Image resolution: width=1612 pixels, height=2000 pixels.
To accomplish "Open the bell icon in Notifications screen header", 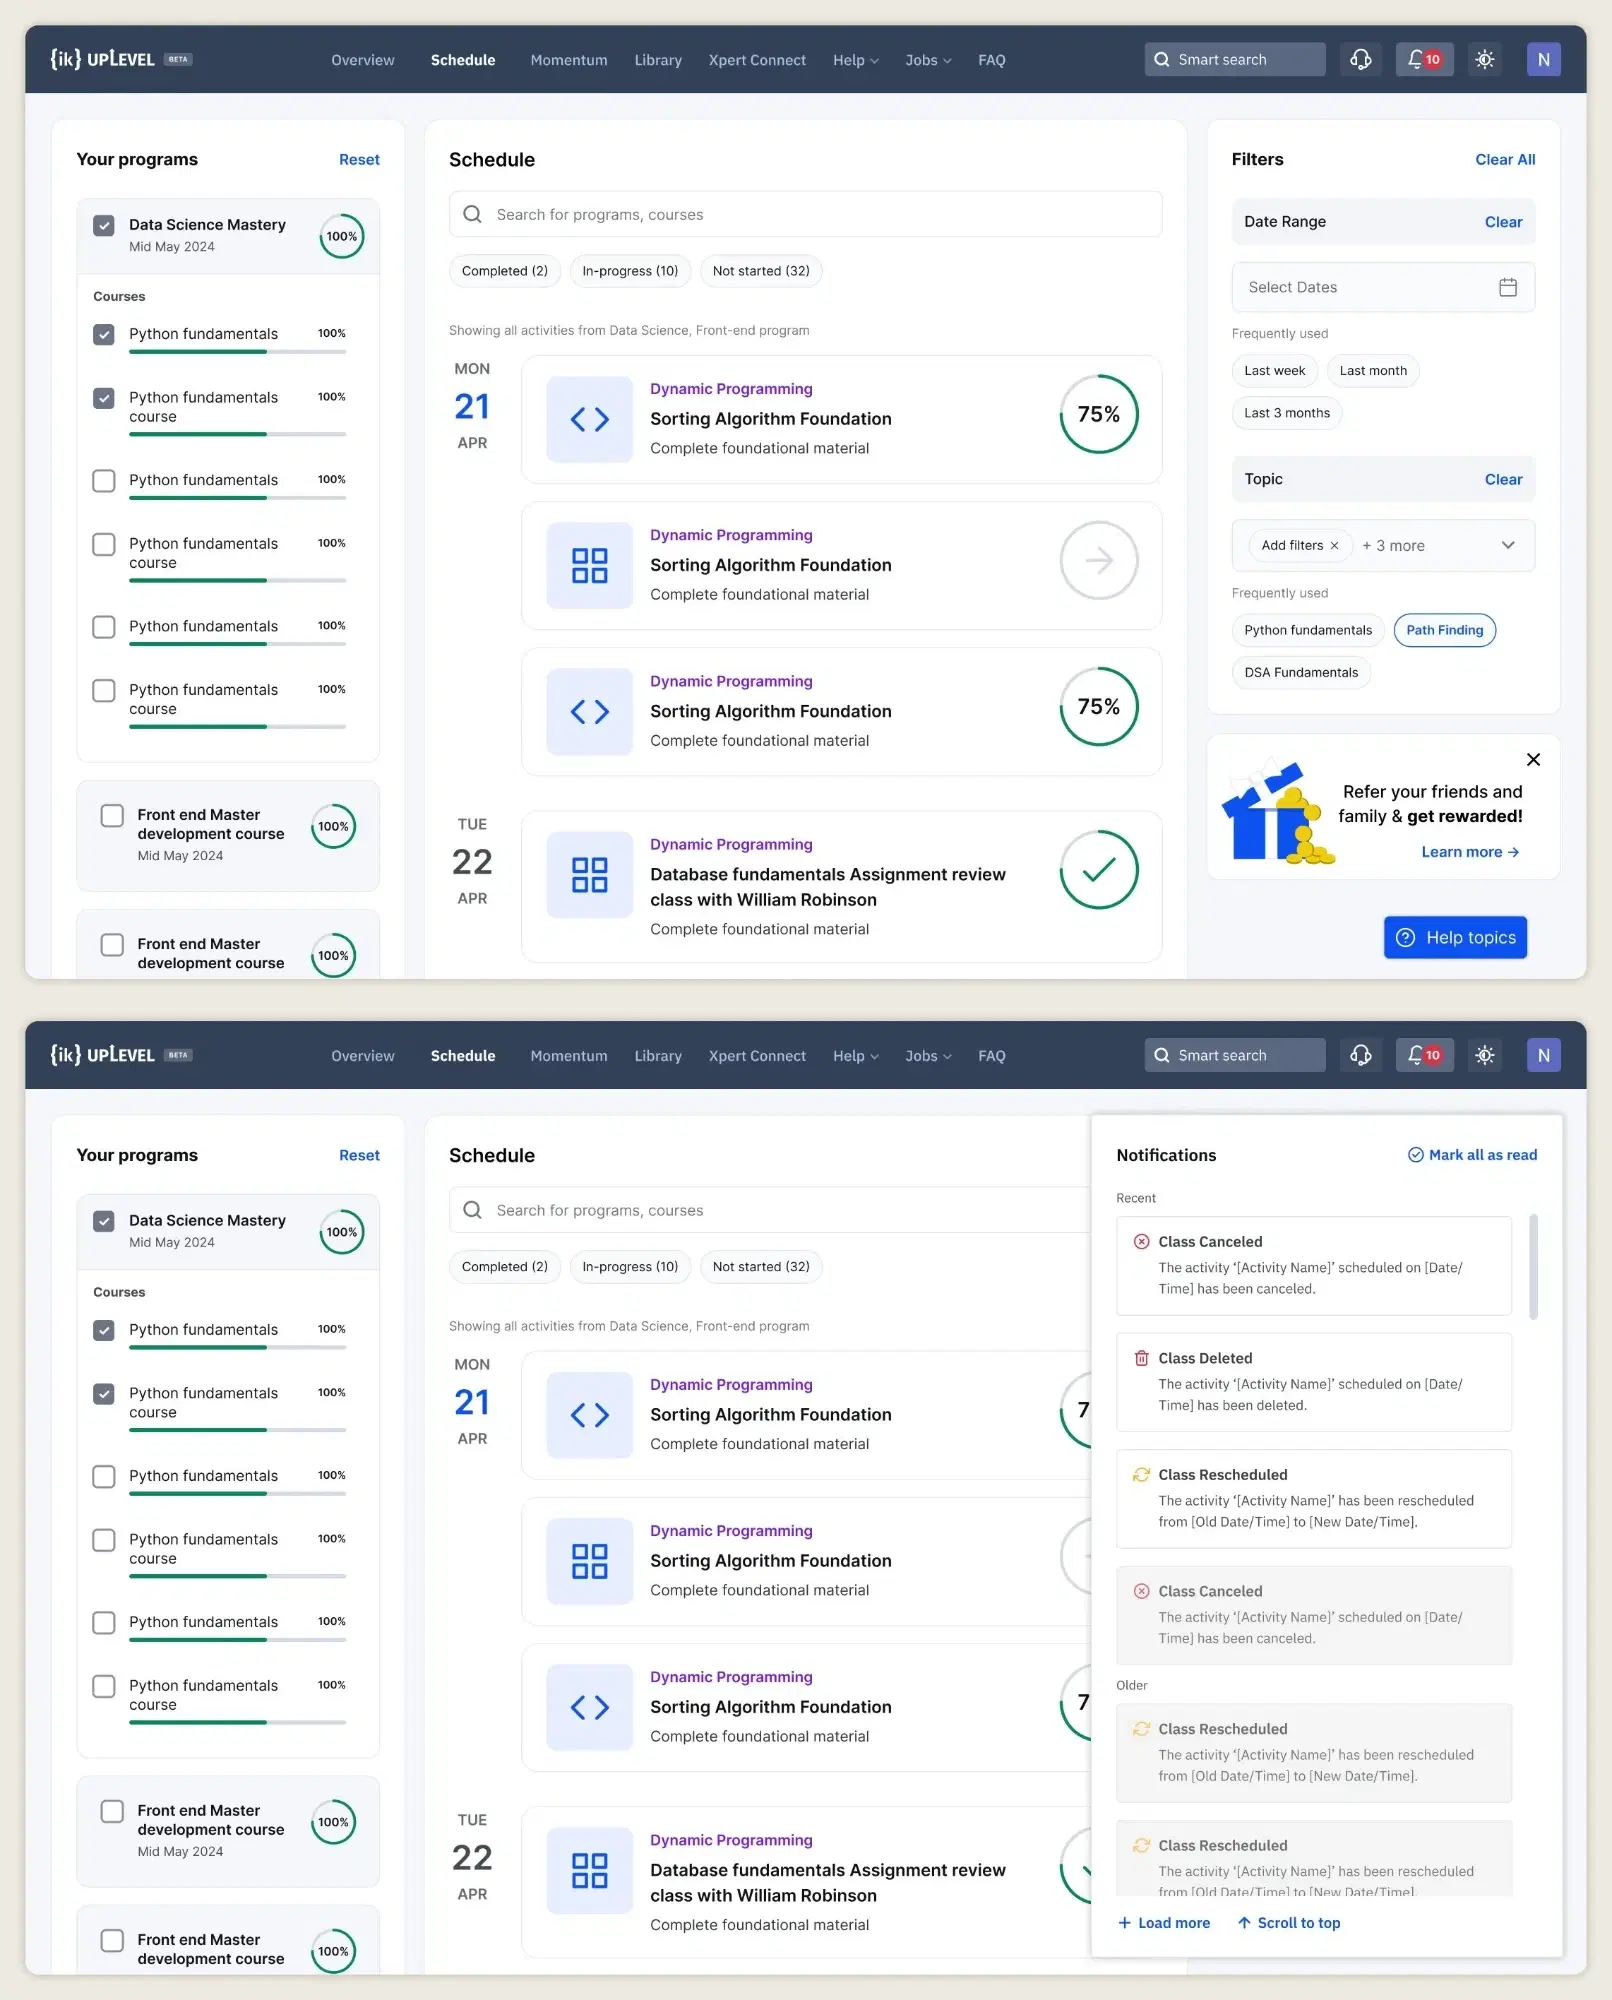I will click(x=1424, y=1055).
